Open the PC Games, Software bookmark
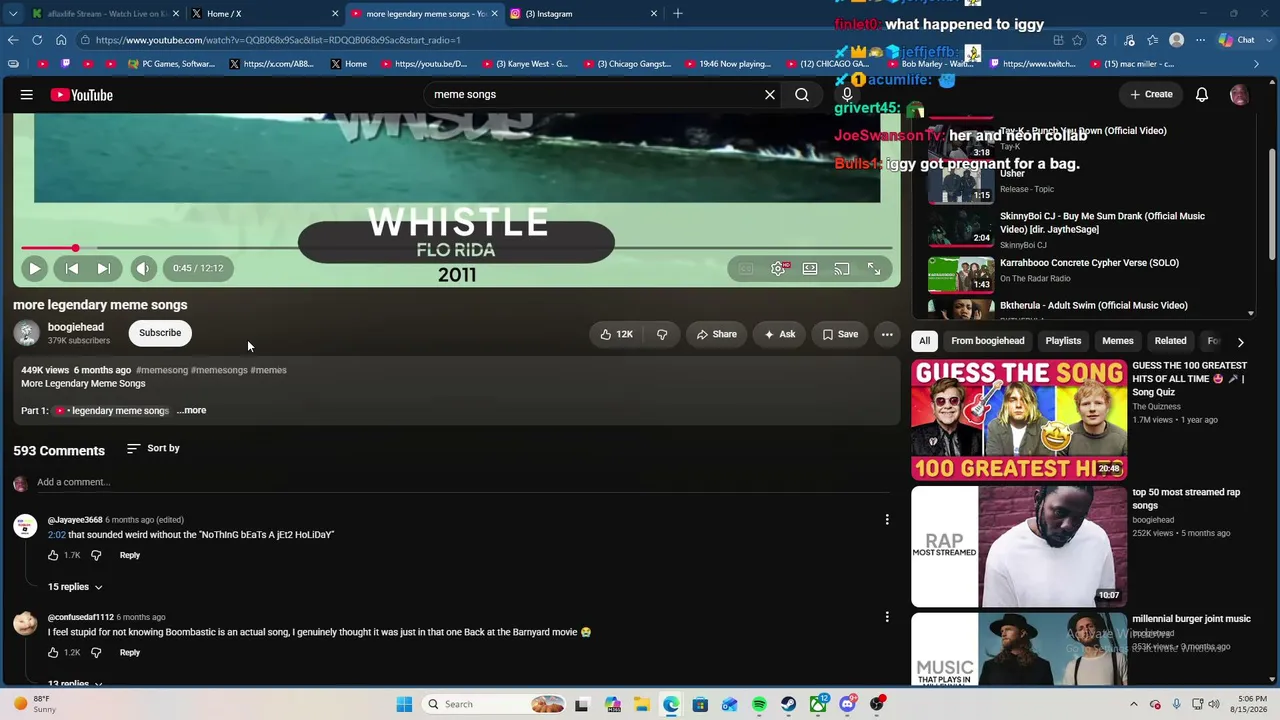The height and width of the screenshot is (720, 1280). pos(172,64)
